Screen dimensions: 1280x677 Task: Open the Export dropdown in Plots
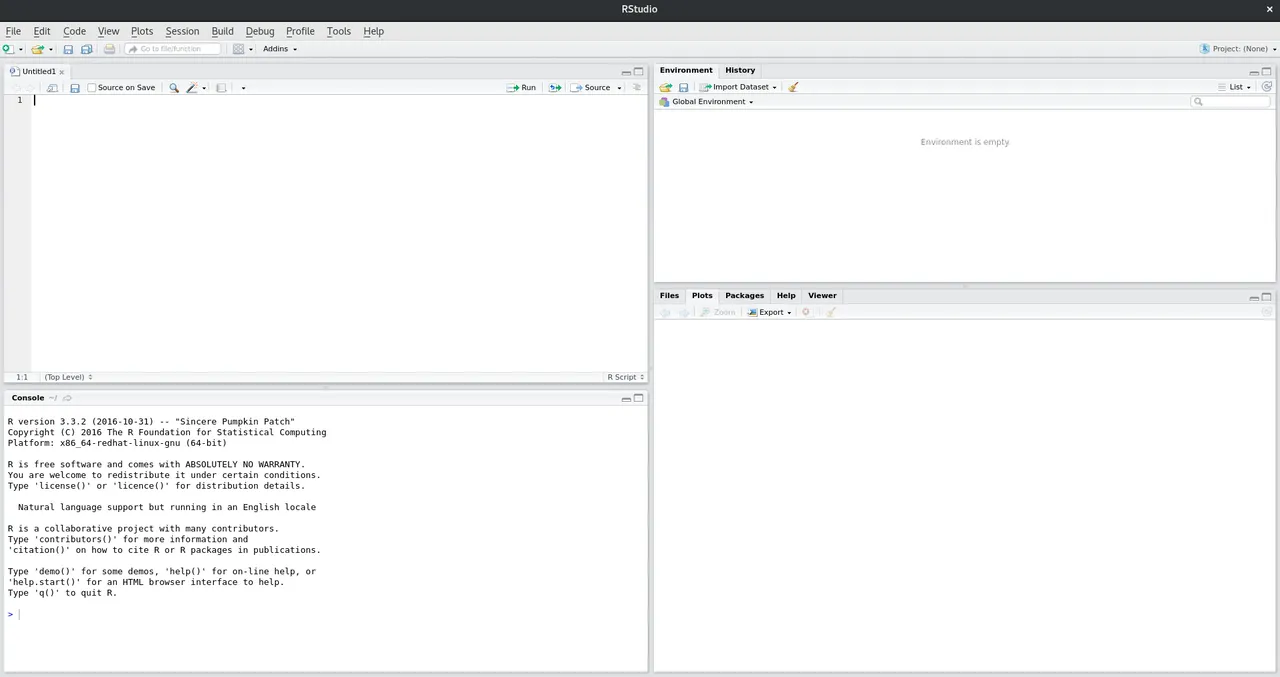770,312
